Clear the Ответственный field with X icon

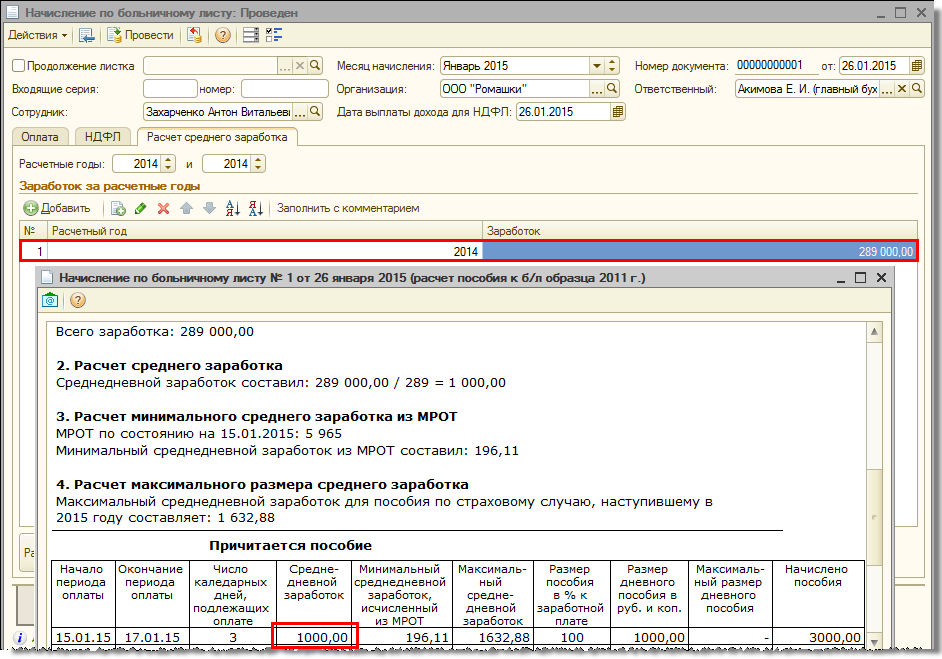(x=900, y=89)
